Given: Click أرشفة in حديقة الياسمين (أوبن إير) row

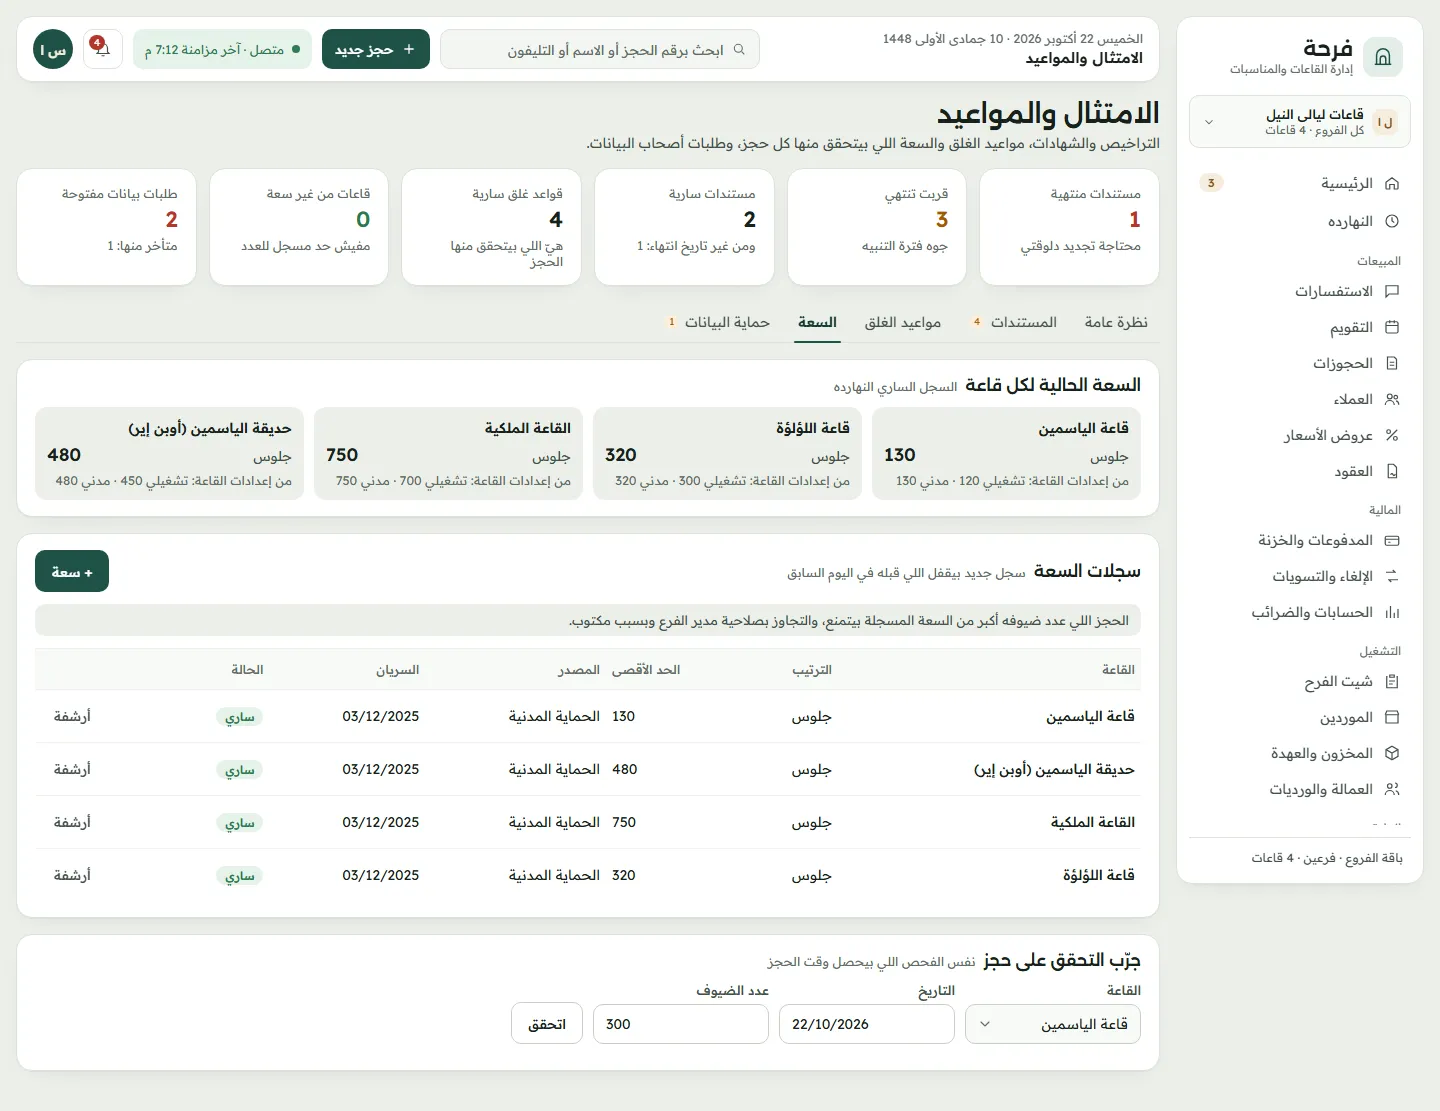Looking at the screenshot, I should [72, 769].
